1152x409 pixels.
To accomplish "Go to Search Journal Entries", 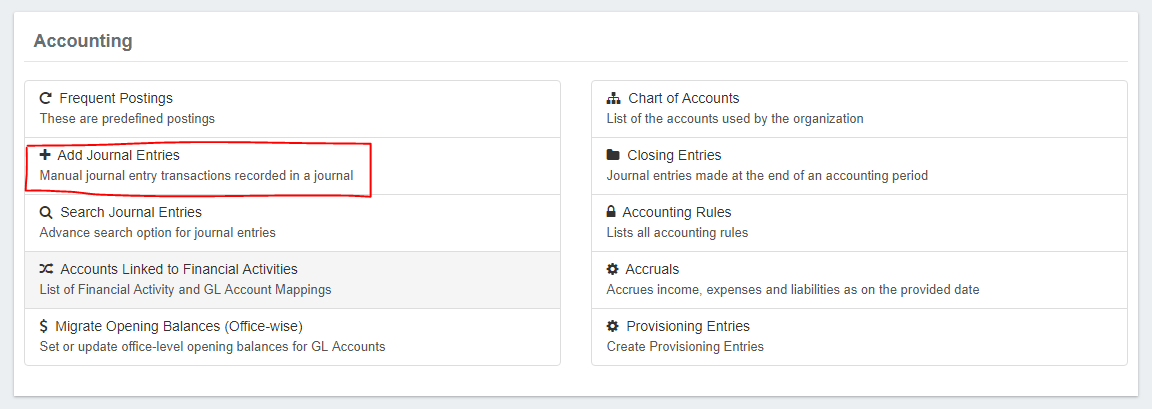I will pyautogui.click(x=131, y=213).
